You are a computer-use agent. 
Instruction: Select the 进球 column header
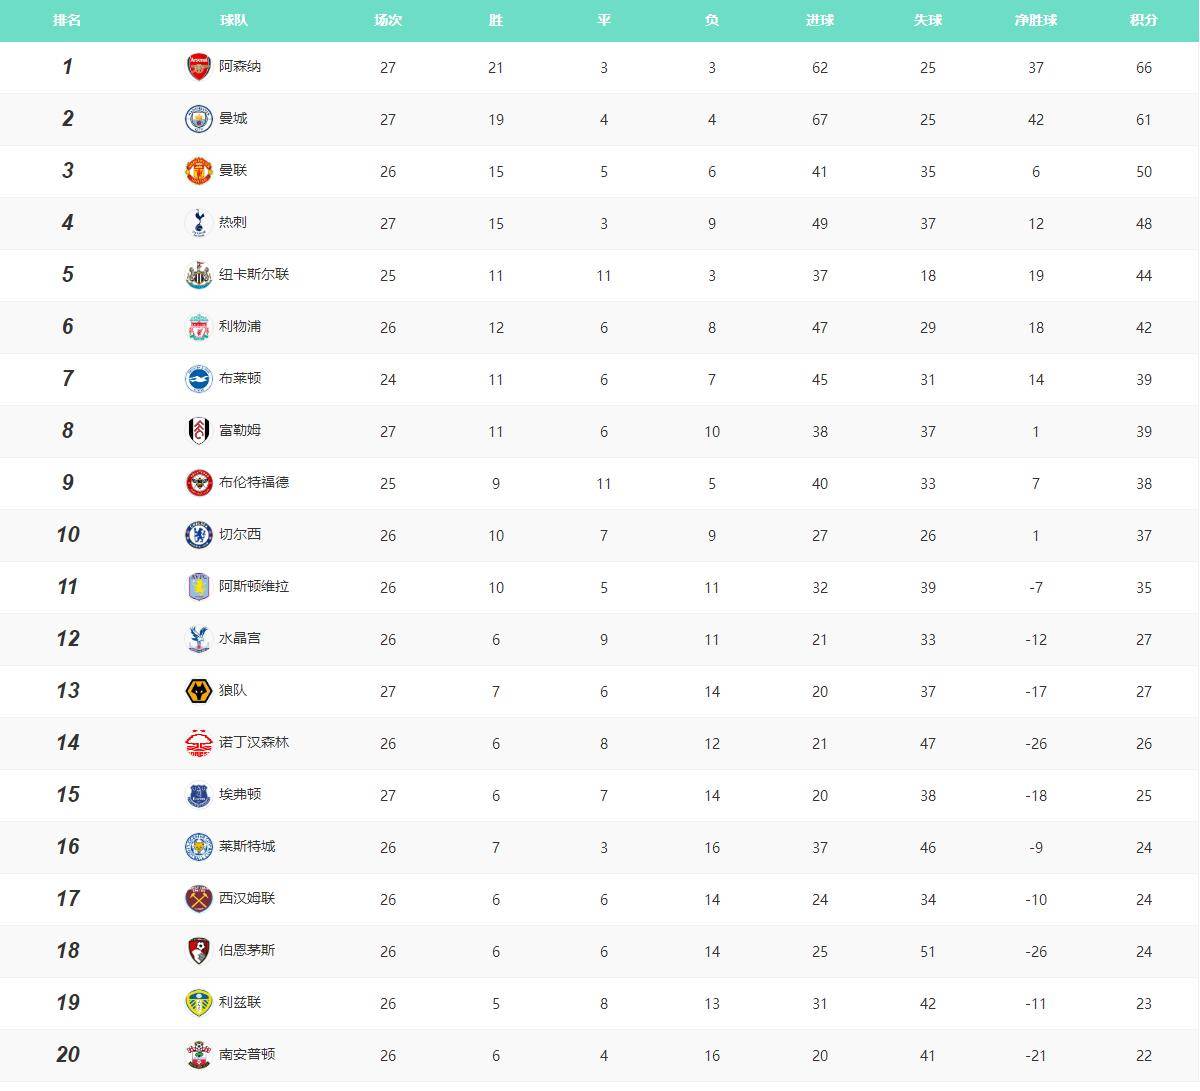[x=819, y=20]
